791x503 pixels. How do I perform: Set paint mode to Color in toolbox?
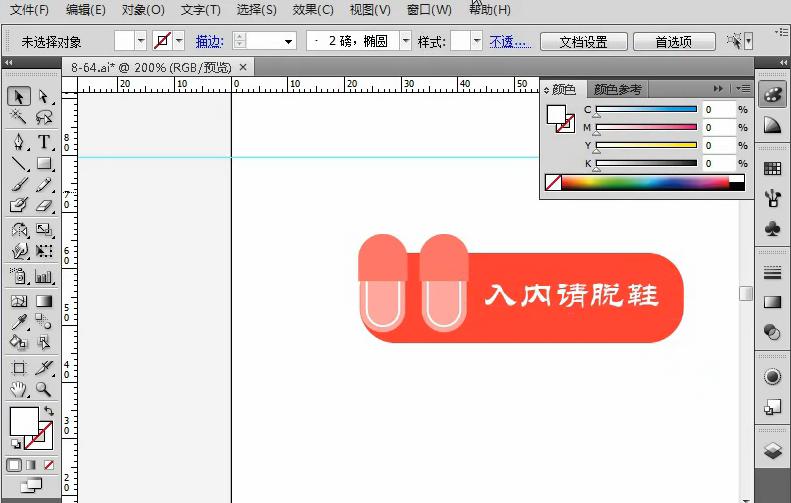pos(14,465)
